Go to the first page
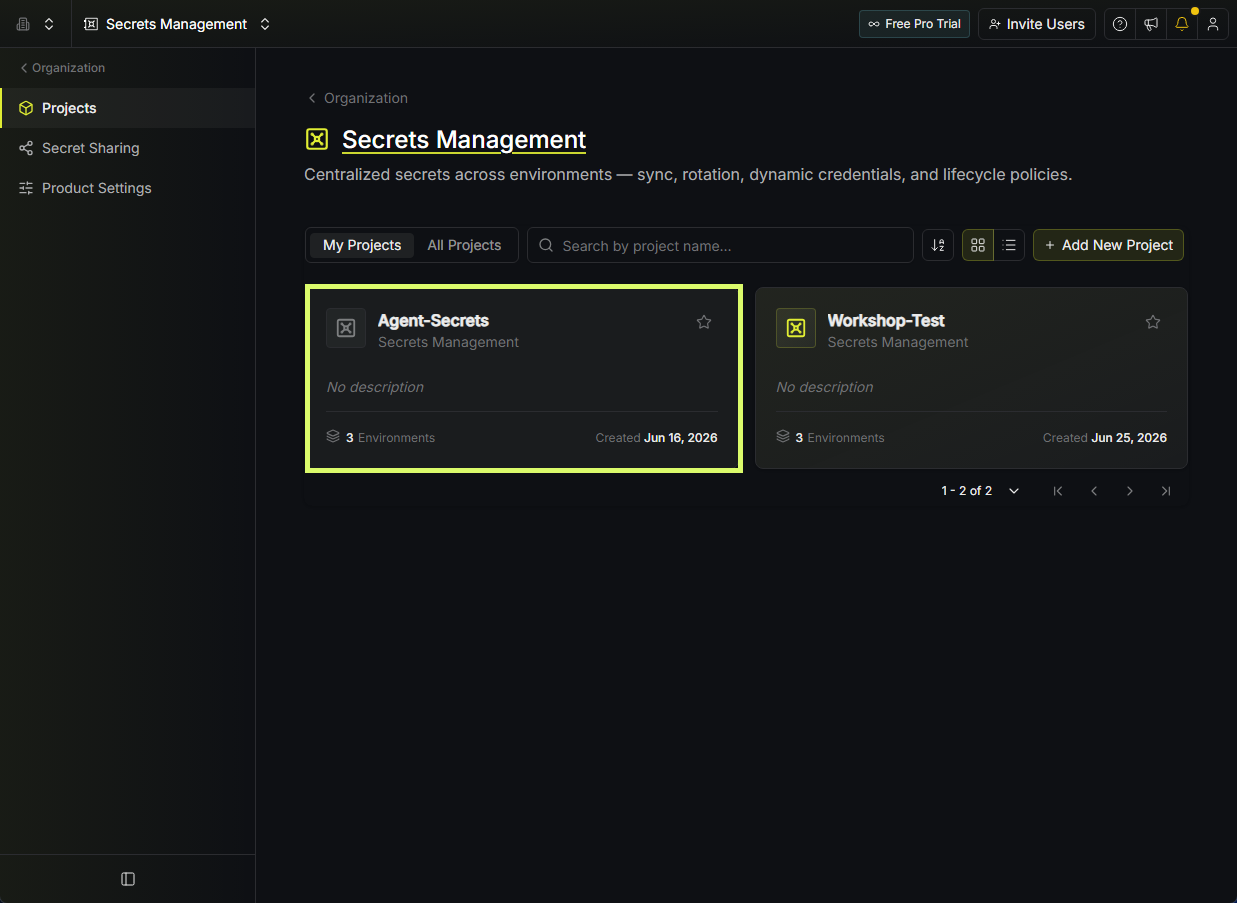The image size is (1237, 903). [1058, 491]
